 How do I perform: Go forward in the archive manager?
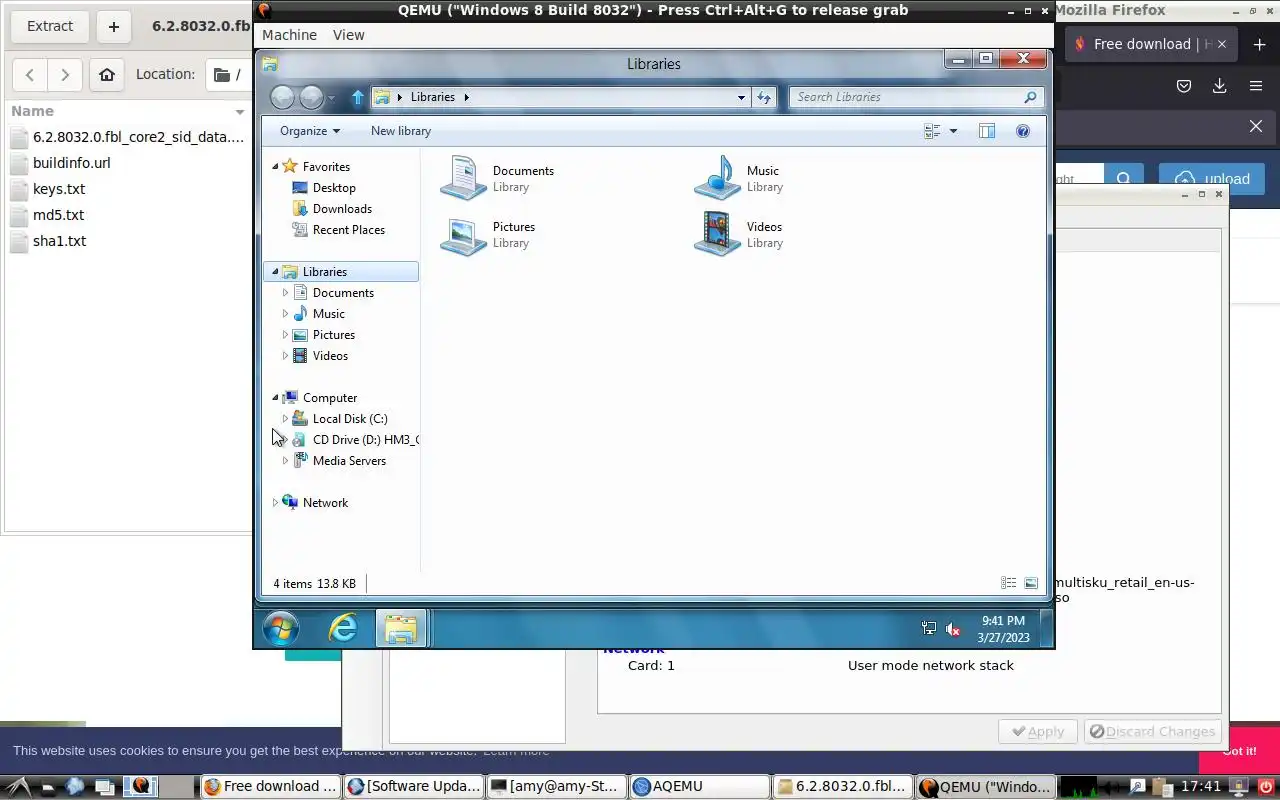pos(65,74)
